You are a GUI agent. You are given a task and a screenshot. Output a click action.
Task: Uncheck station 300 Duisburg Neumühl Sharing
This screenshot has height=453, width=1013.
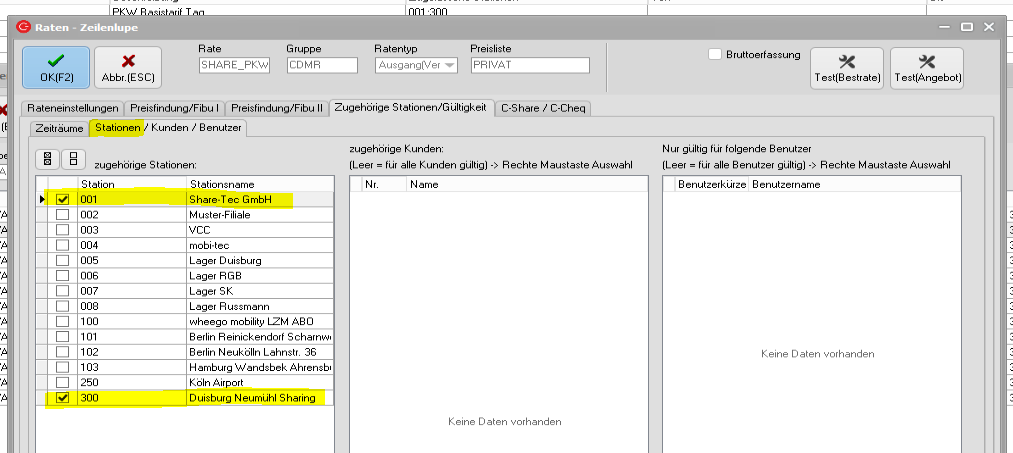click(63, 398)
